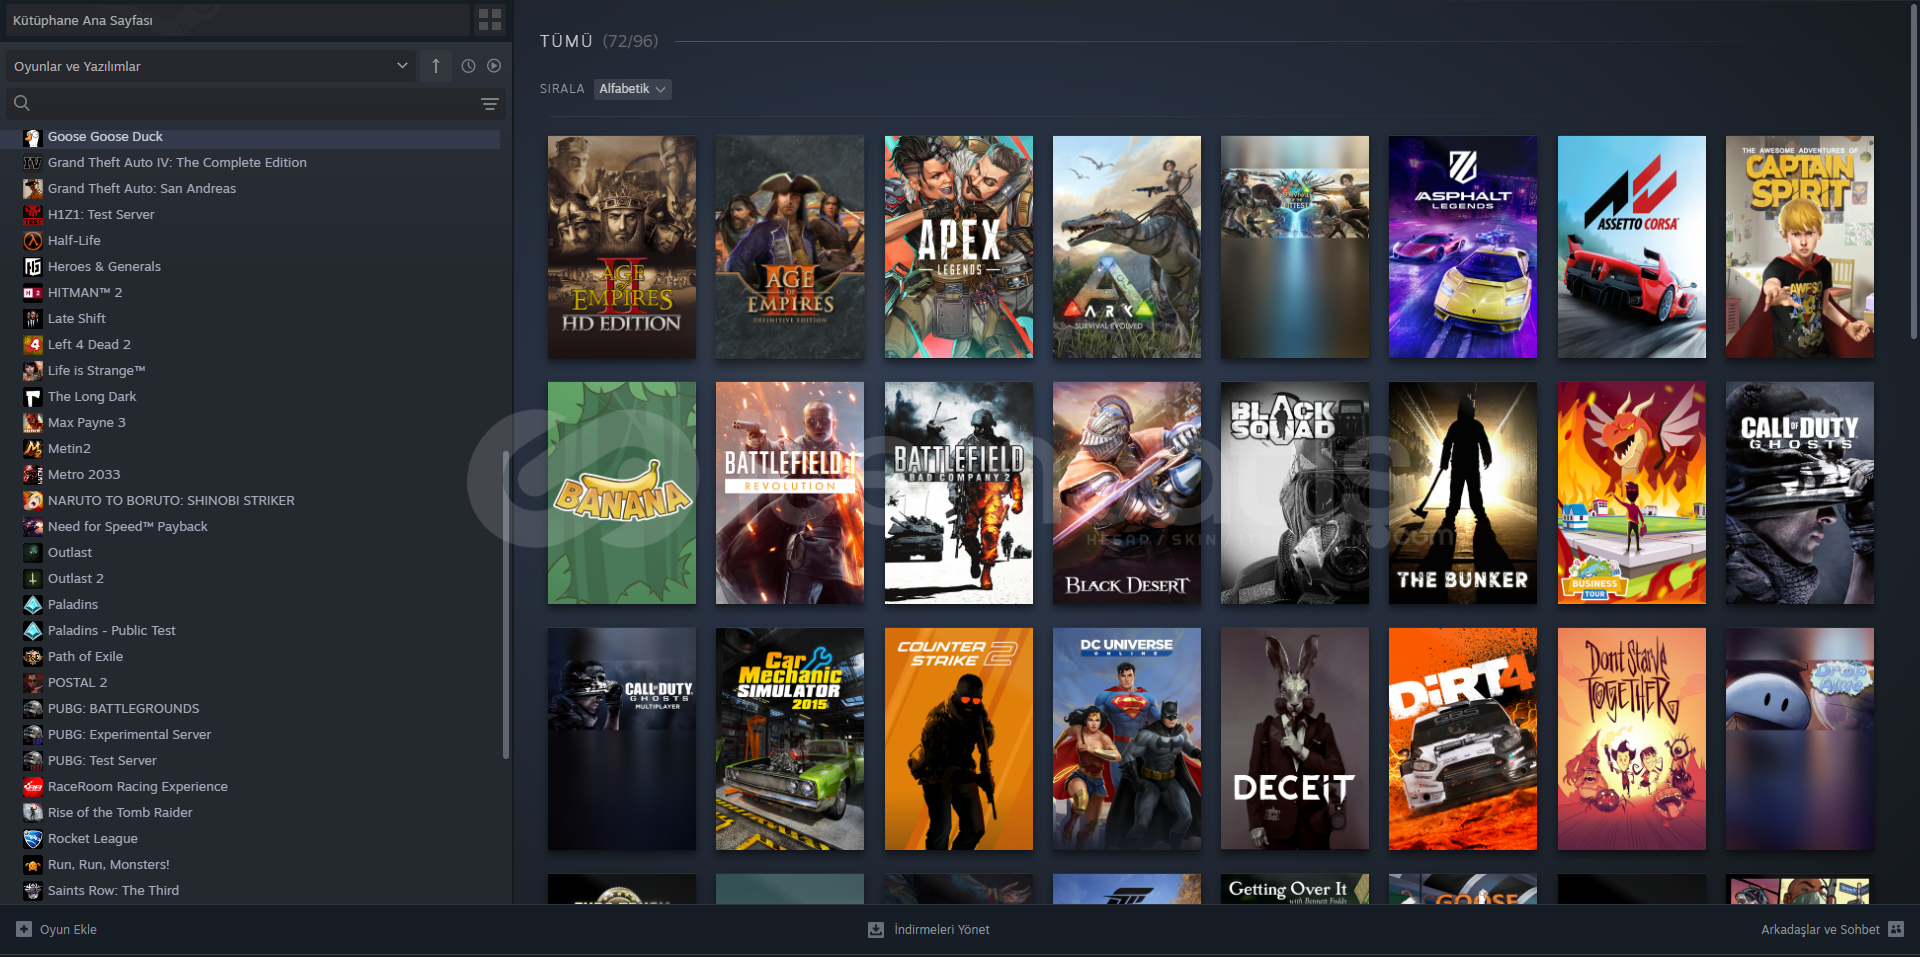The height and width of the screenshot is (957, 1920).
Task: Open İndirmeleri Yönet
Action: (x=929, y=930)
